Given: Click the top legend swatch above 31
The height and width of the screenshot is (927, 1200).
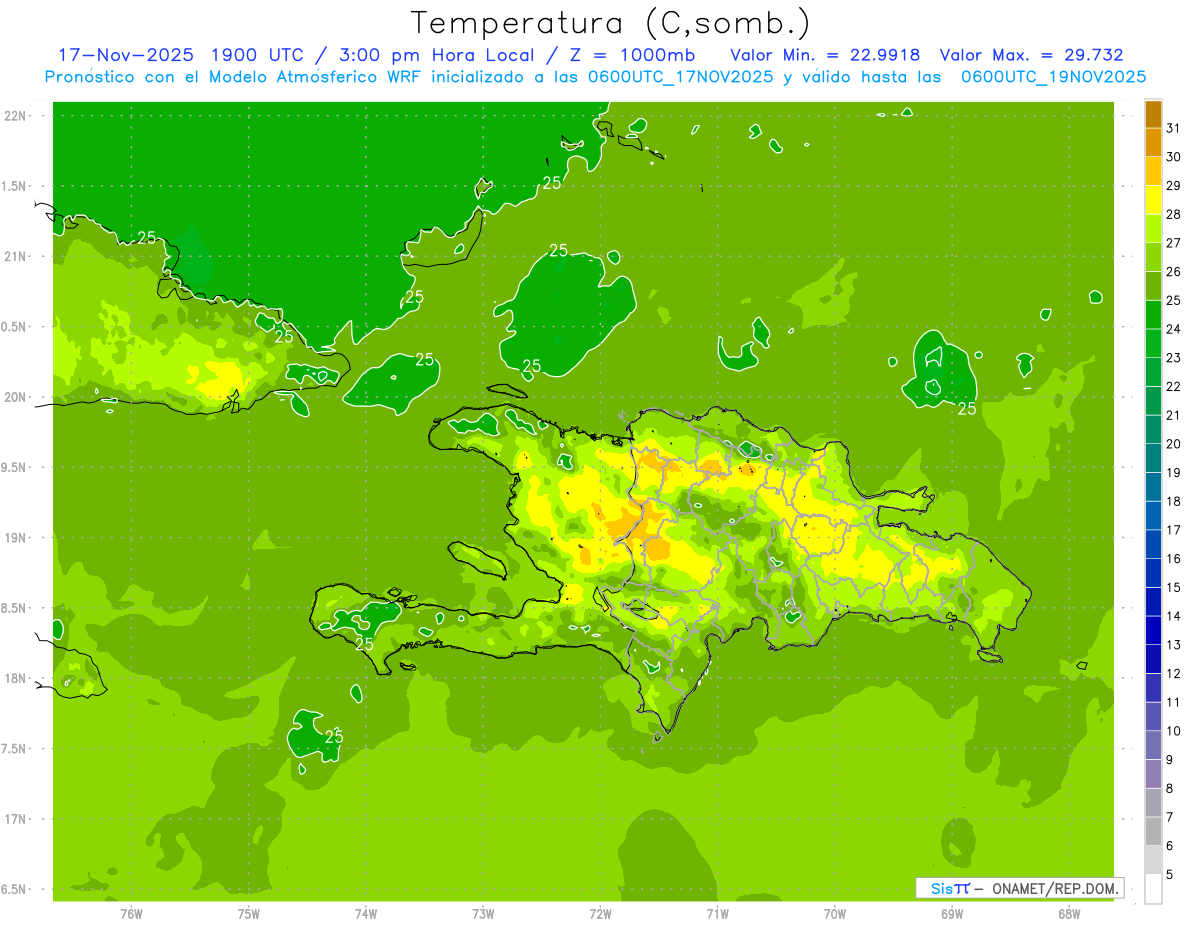Looking at the screenshot, I should tap(1153, 114).
